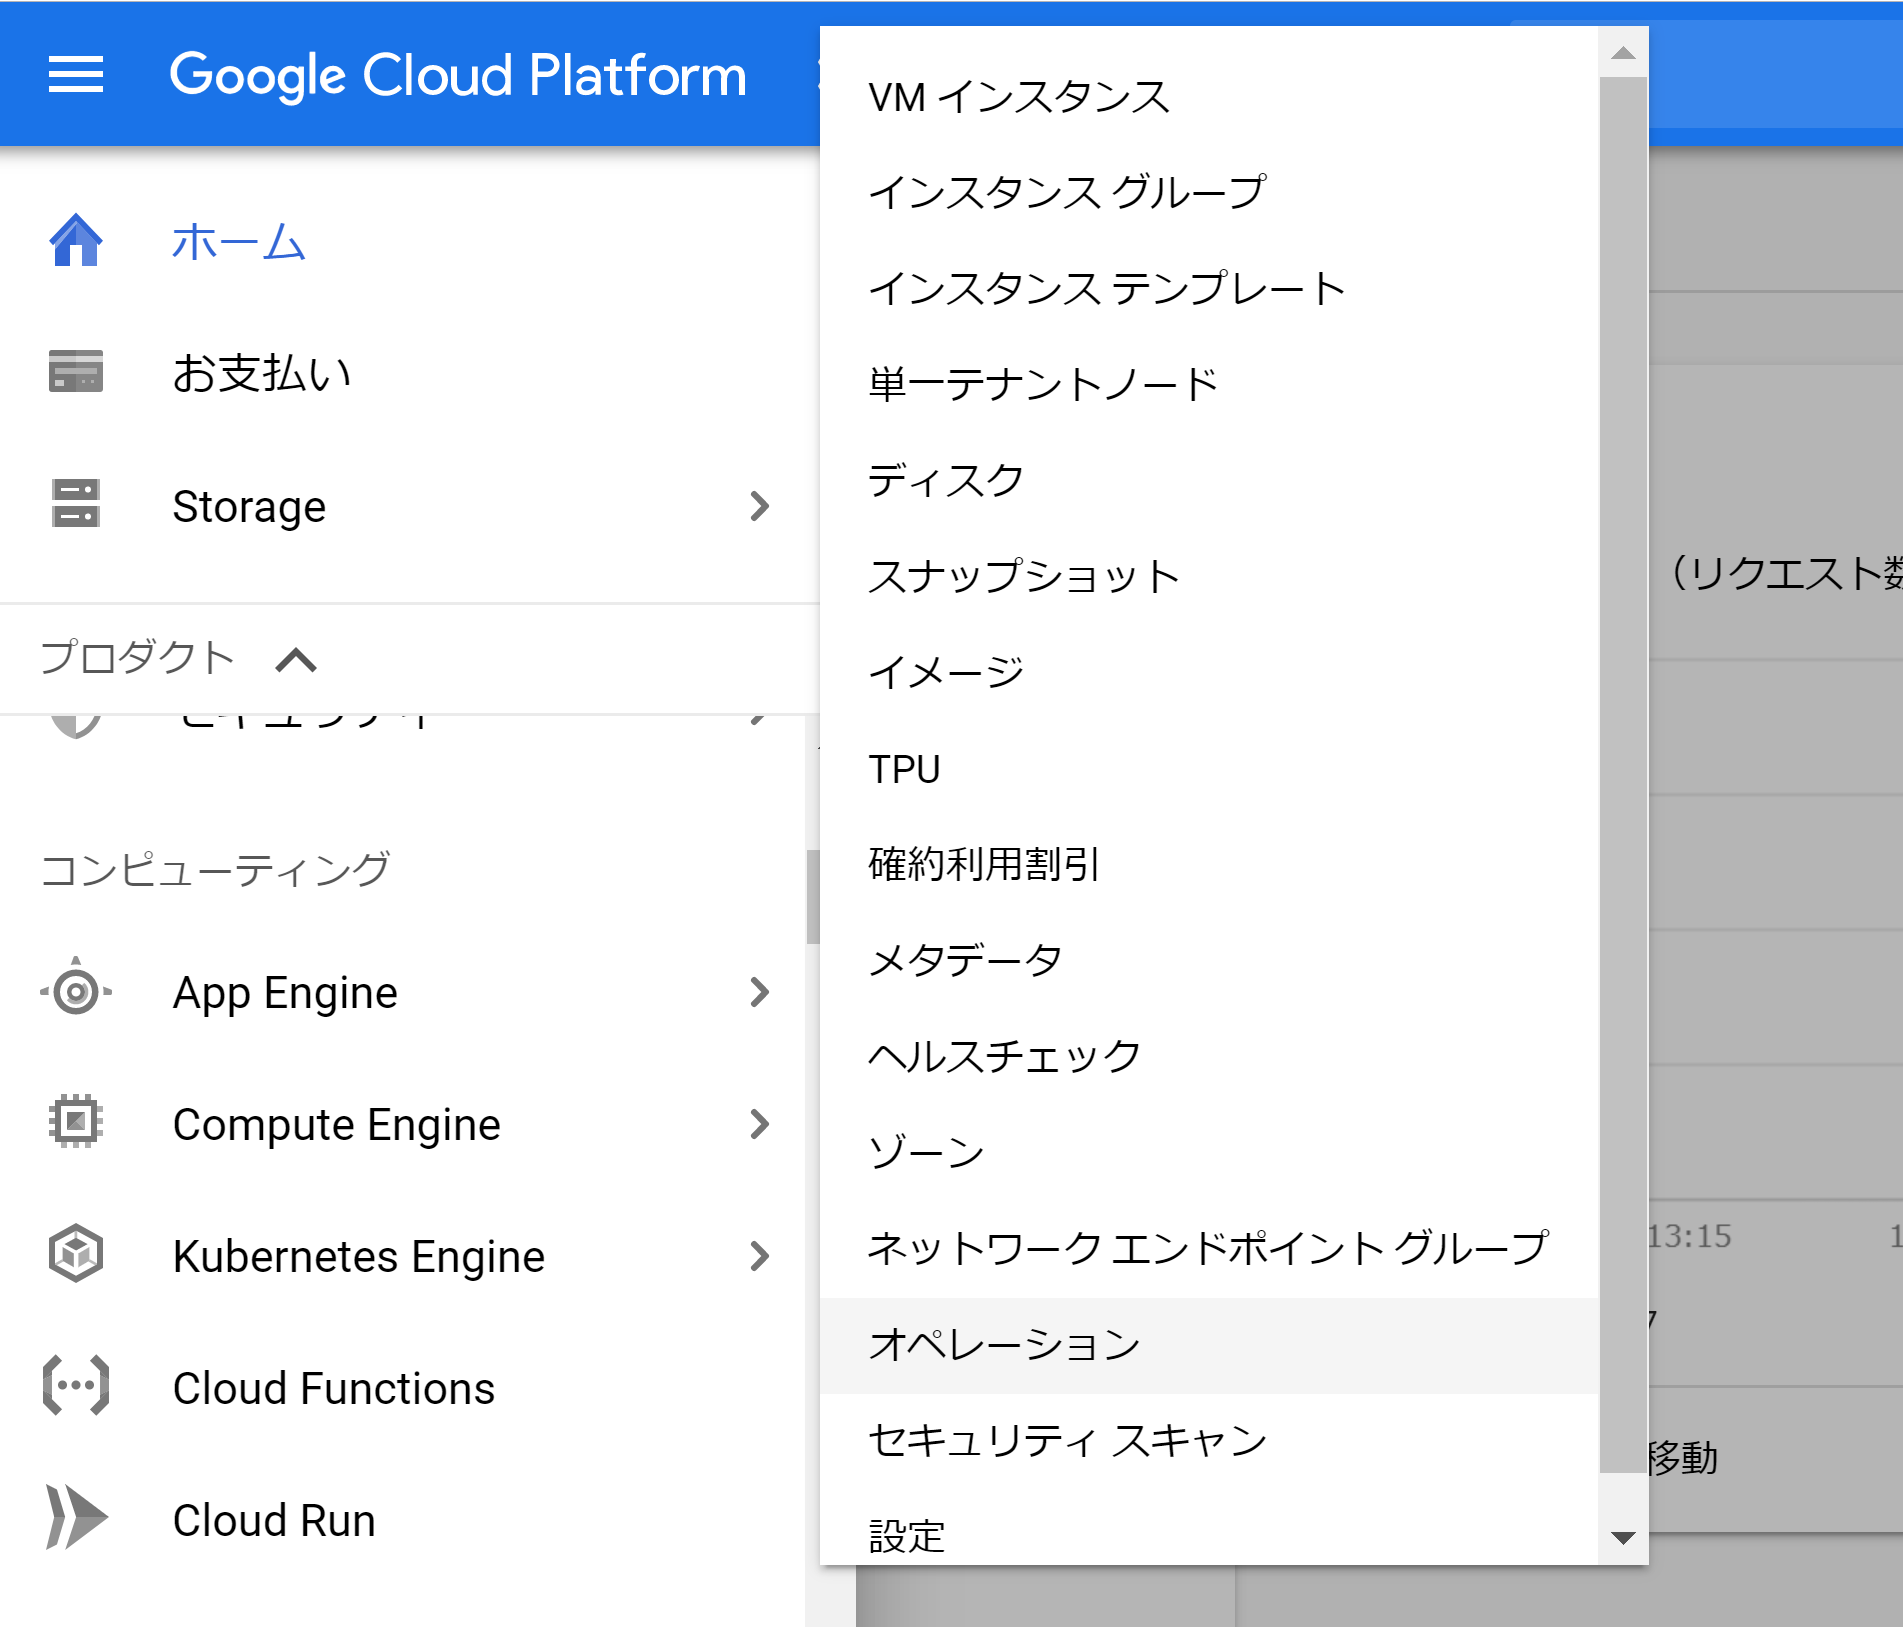Select オペレーション menu item

point(1209,1345)
